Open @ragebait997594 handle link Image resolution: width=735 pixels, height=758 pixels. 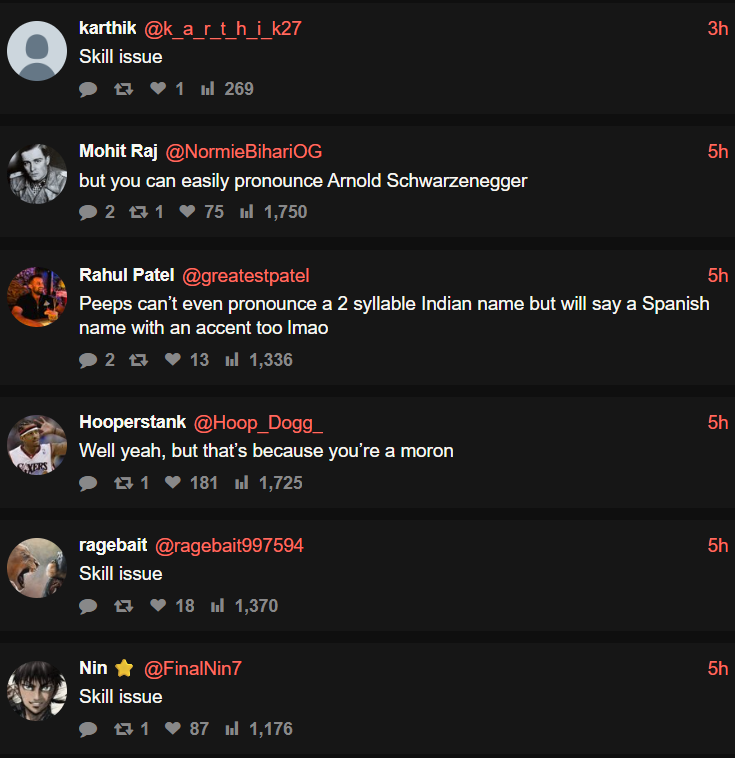pos(229,545)
